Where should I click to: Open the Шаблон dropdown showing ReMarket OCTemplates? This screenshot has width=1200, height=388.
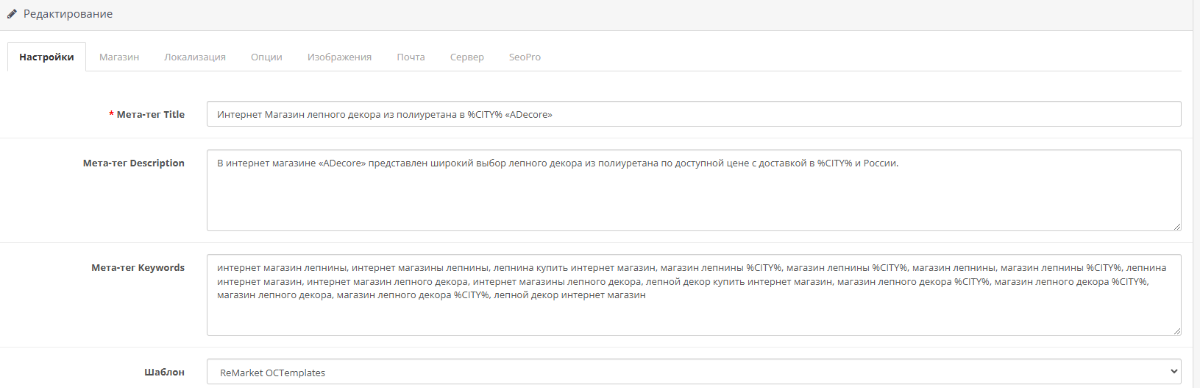point(694,372)
